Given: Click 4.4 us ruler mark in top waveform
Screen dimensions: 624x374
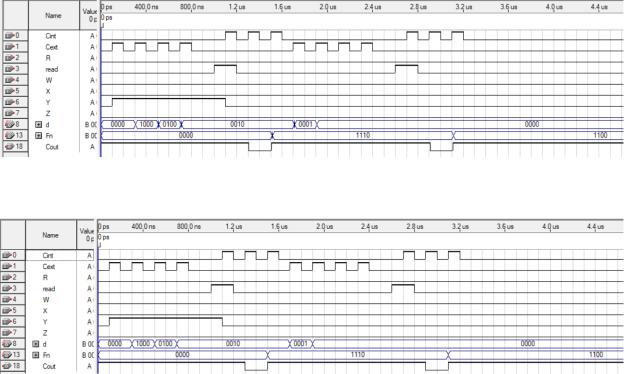Looking at the screenshot, I should click(599, 7).
